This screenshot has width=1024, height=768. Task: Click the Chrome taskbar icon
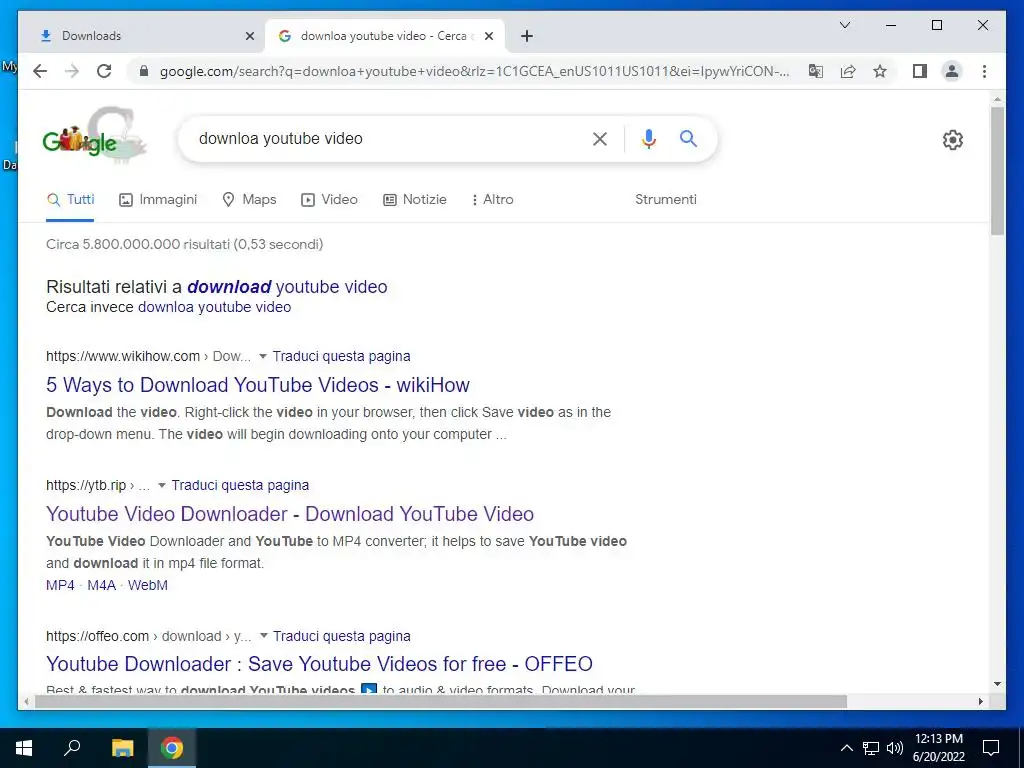pyautogui.click(x=172, y=748)
